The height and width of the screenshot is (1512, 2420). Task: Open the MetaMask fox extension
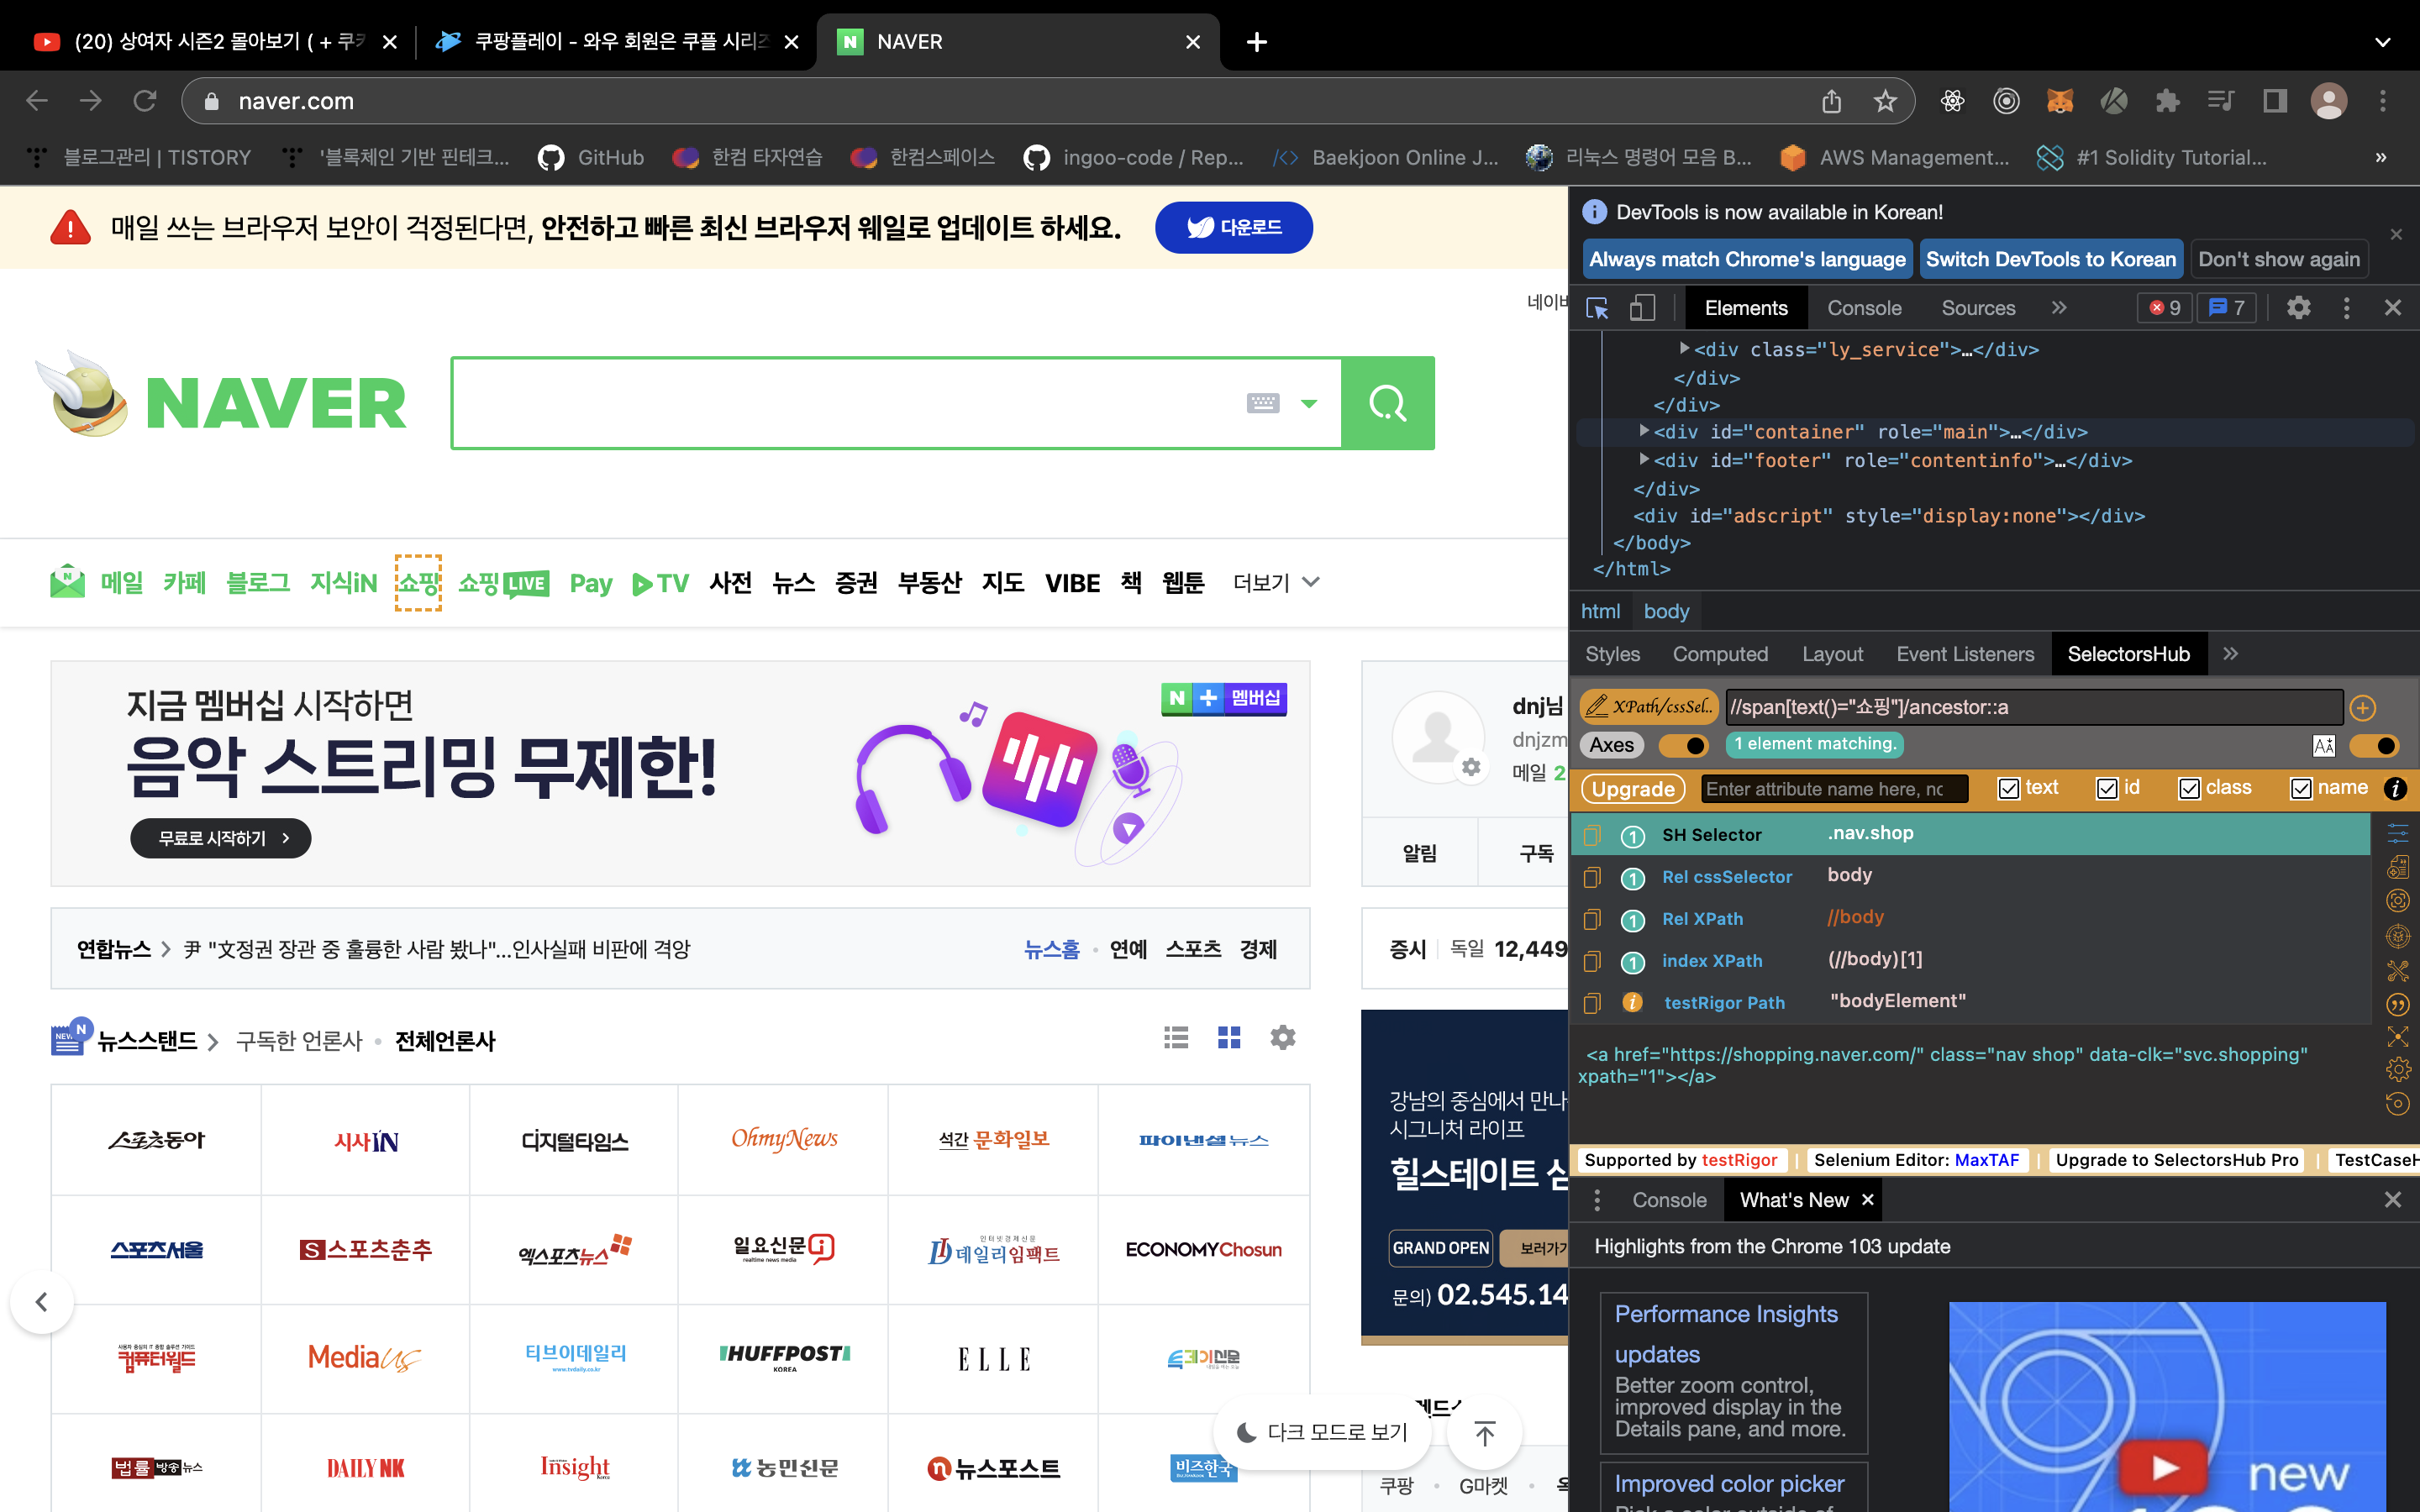(2060, 101)
